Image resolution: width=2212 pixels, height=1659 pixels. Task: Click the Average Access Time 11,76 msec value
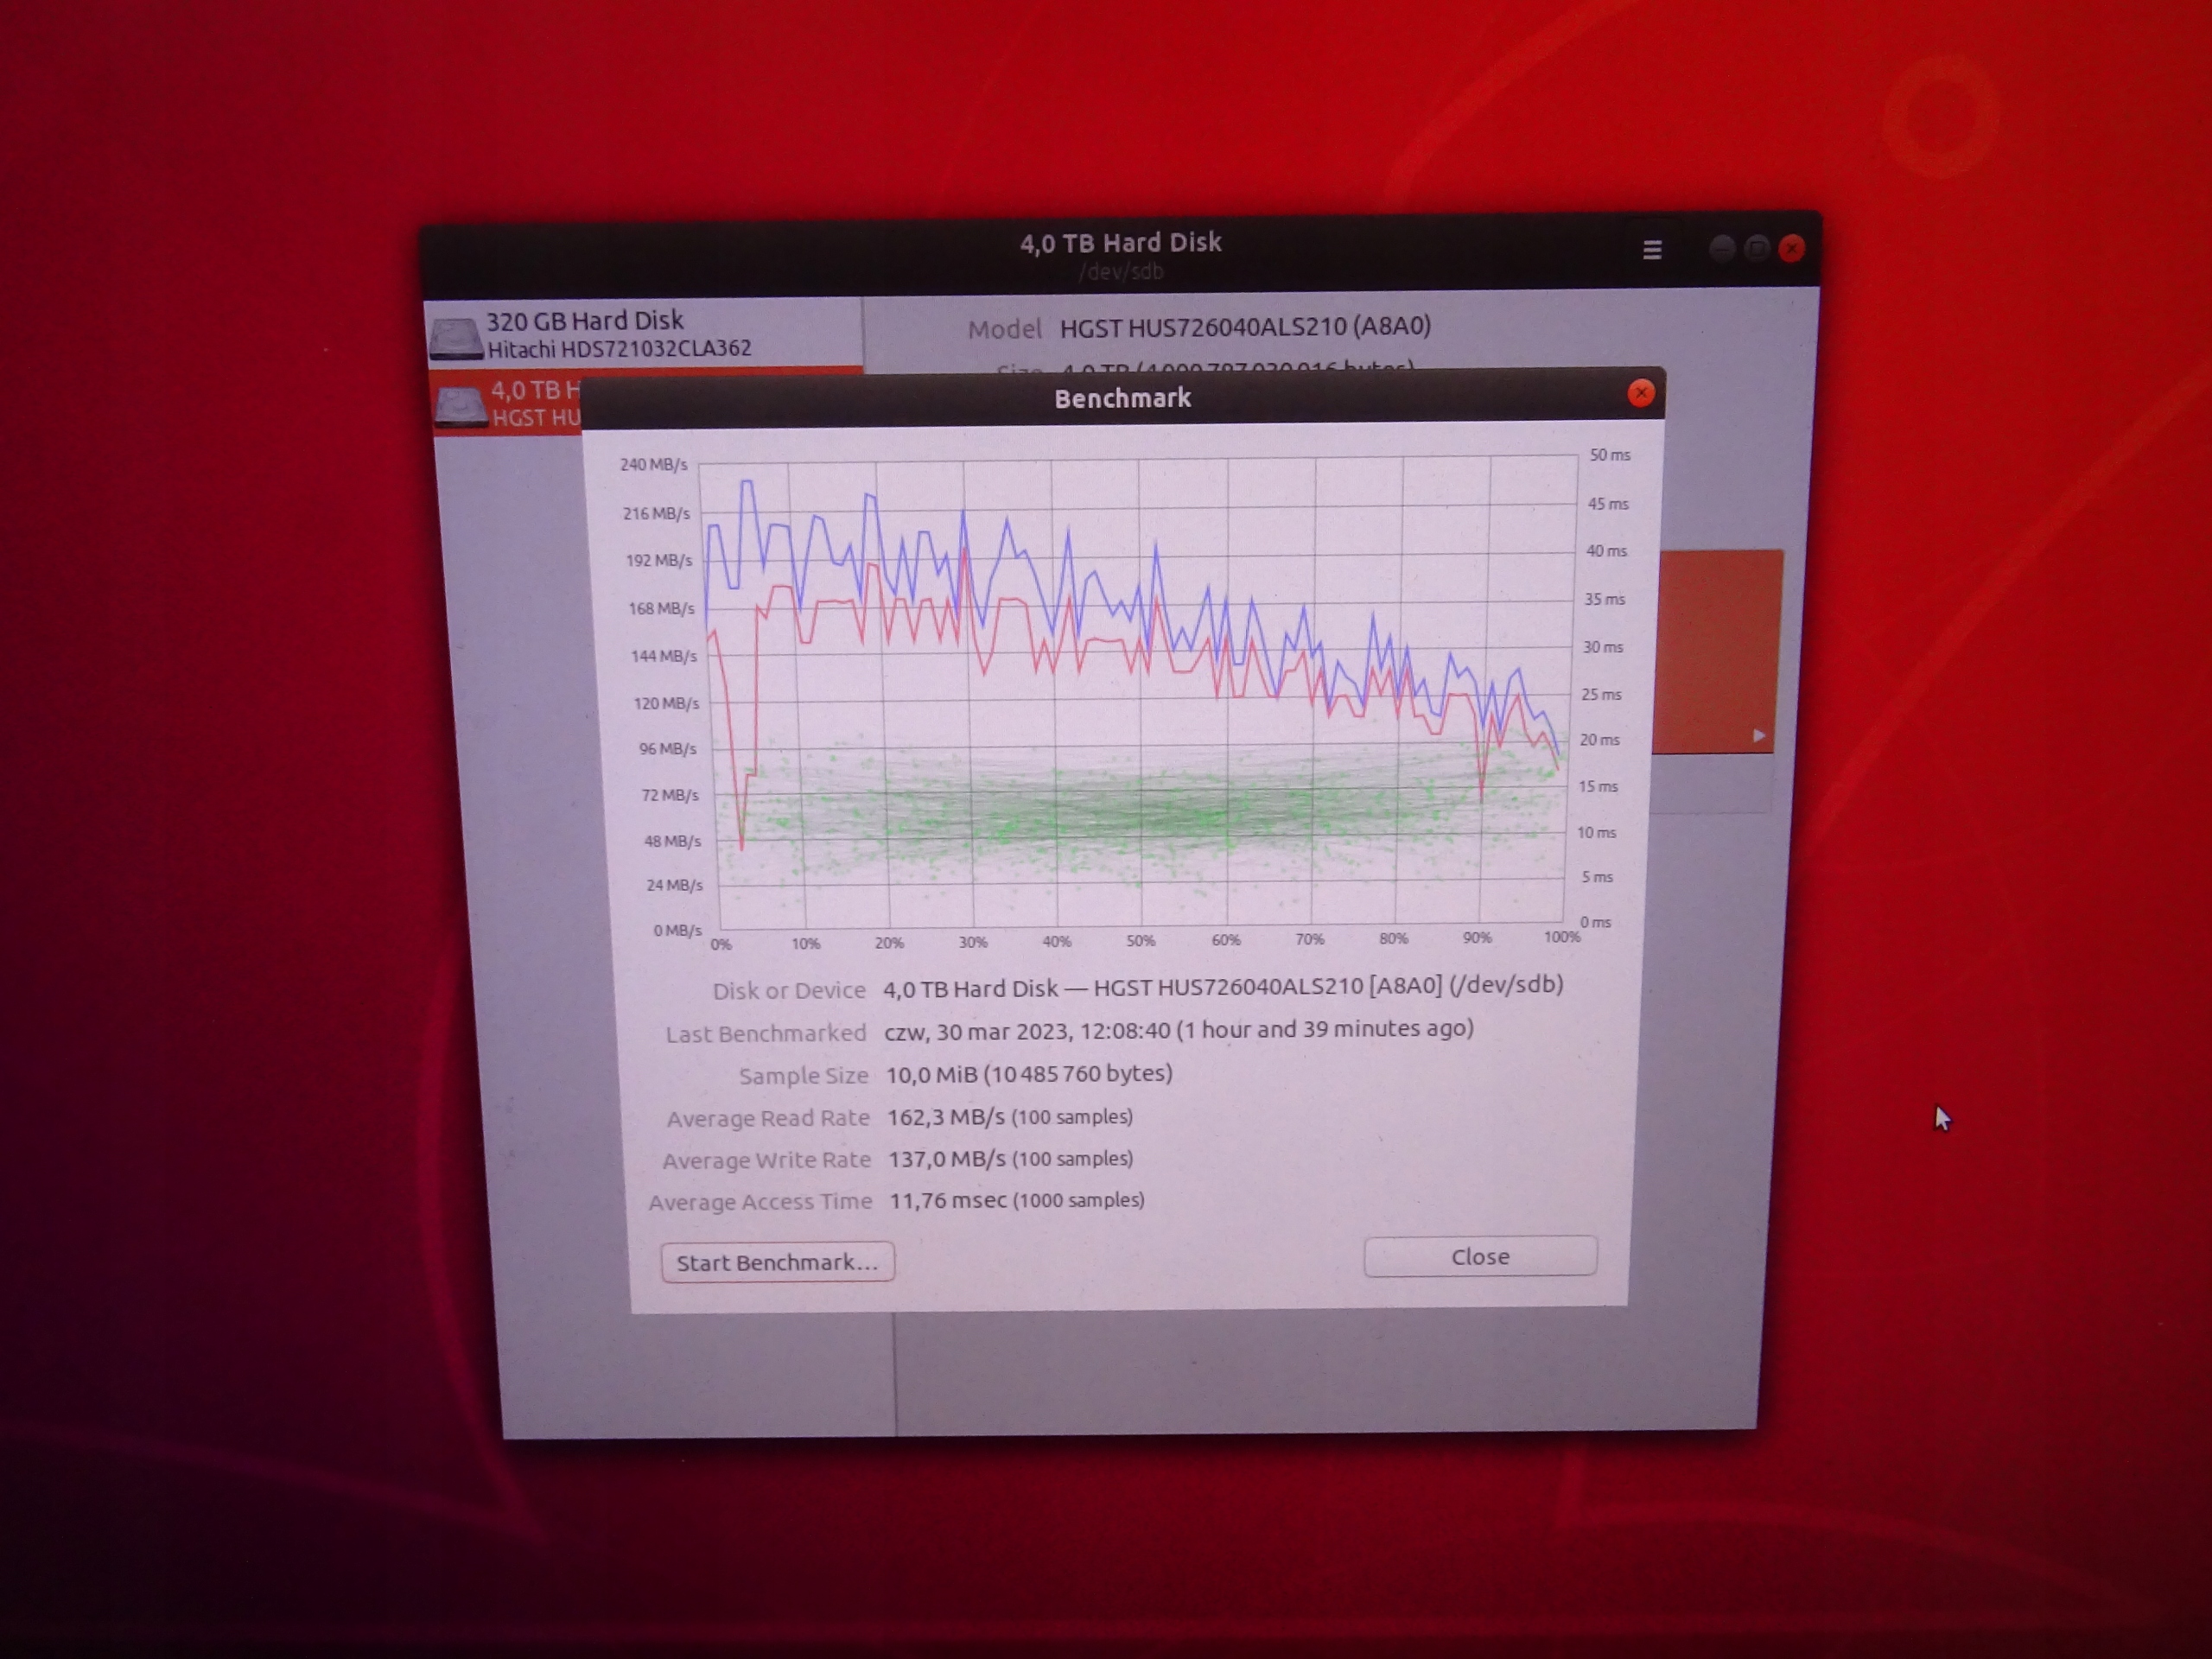point(947,1200)
